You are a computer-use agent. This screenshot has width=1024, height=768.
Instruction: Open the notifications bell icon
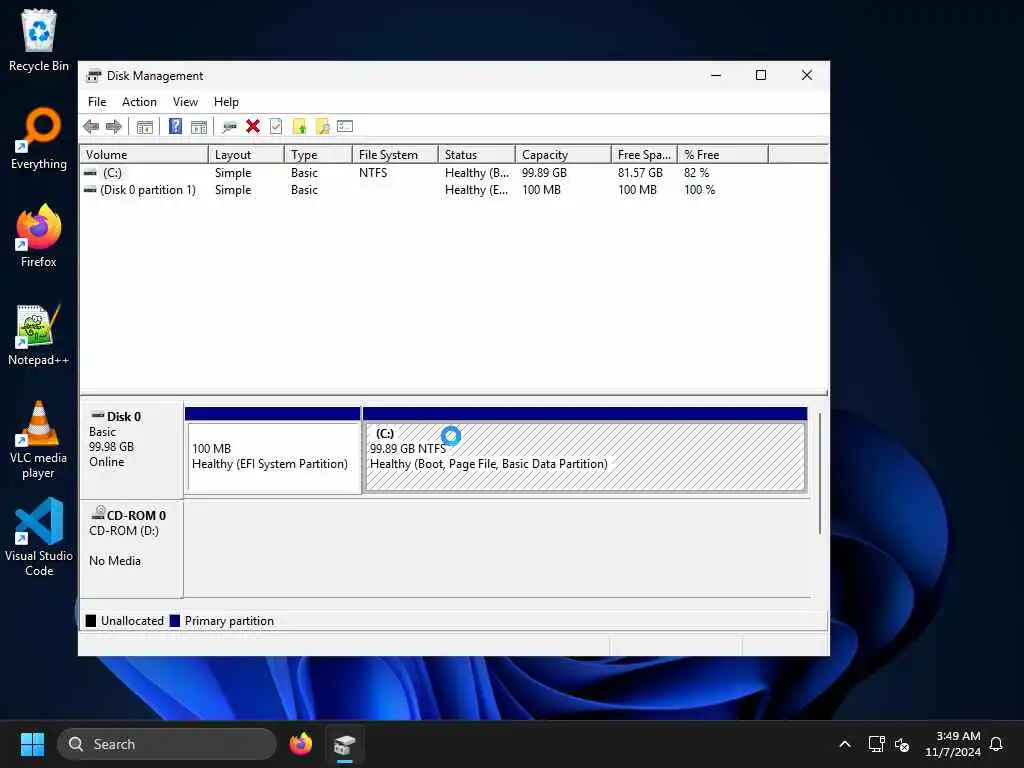[996, 744]
